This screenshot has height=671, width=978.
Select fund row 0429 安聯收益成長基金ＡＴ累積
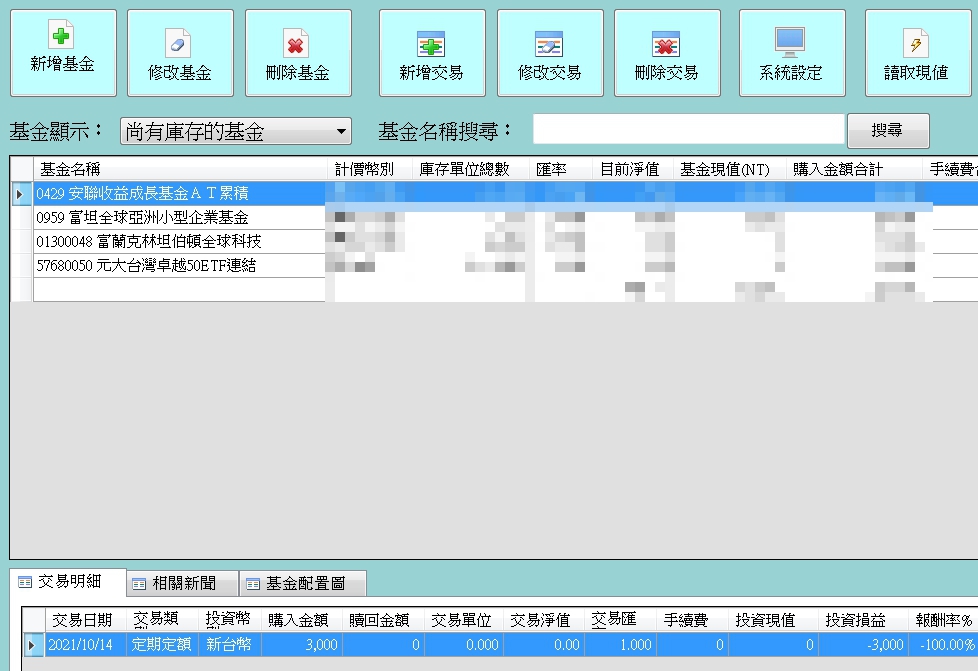point(180,193)
